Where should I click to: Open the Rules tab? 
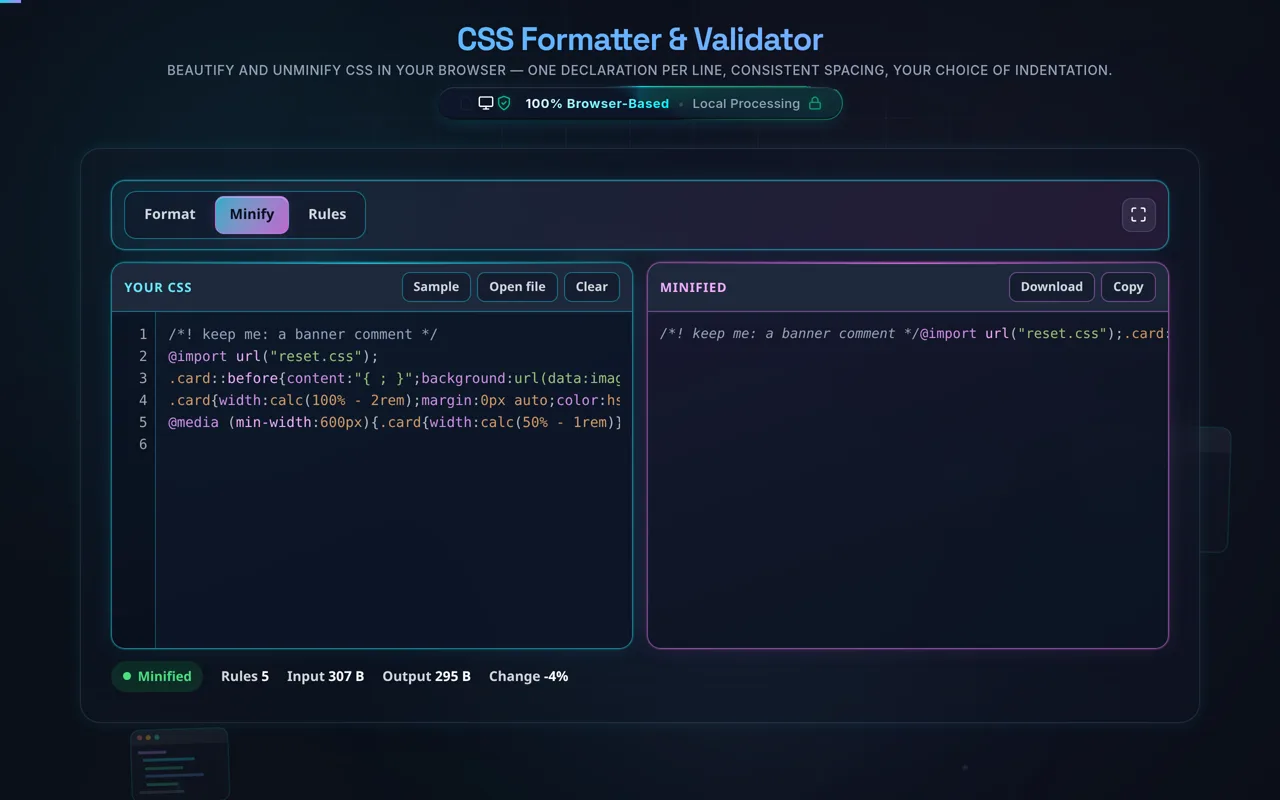coord(327,215)
